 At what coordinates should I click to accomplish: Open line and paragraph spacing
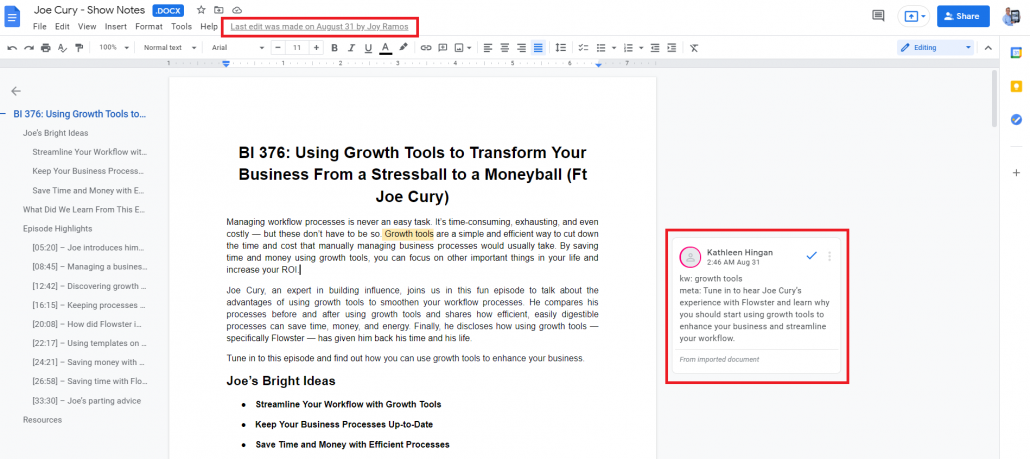560,48
